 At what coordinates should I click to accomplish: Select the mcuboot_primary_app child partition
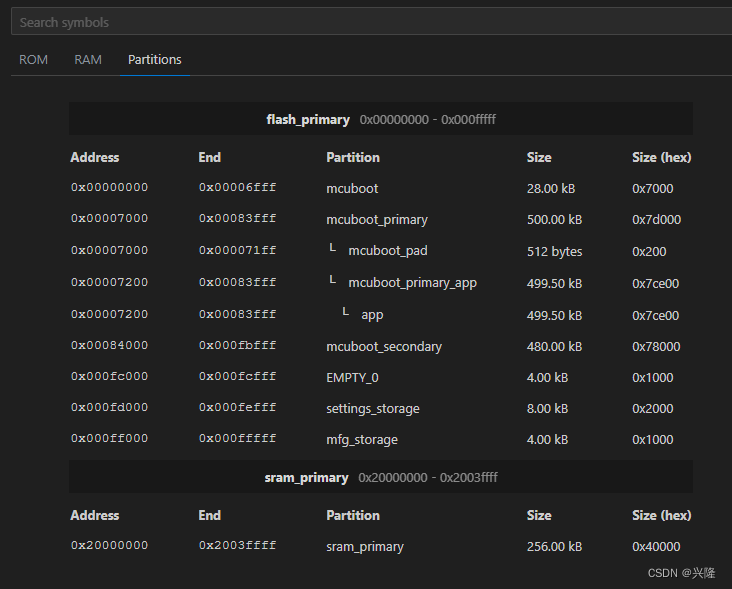coord(412,283)
